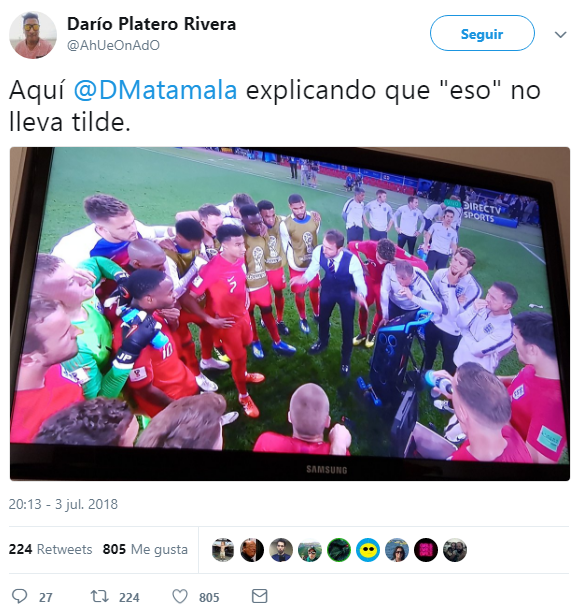Click the third liker avatar with bearded man
This screenshot has width=585, height=615.
coord(281,550)
